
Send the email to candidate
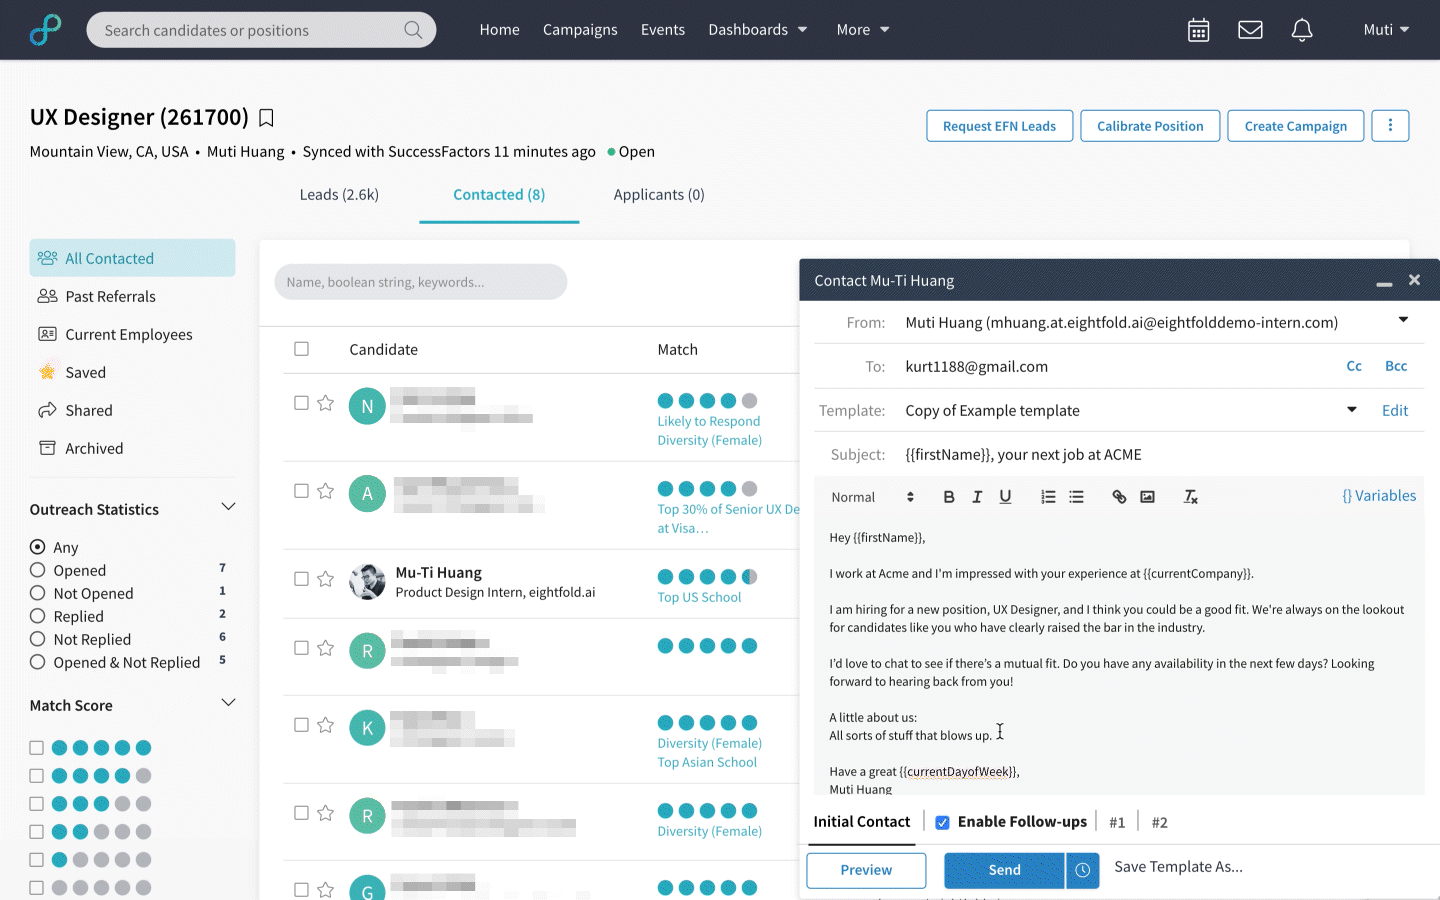coord(1004,870)
